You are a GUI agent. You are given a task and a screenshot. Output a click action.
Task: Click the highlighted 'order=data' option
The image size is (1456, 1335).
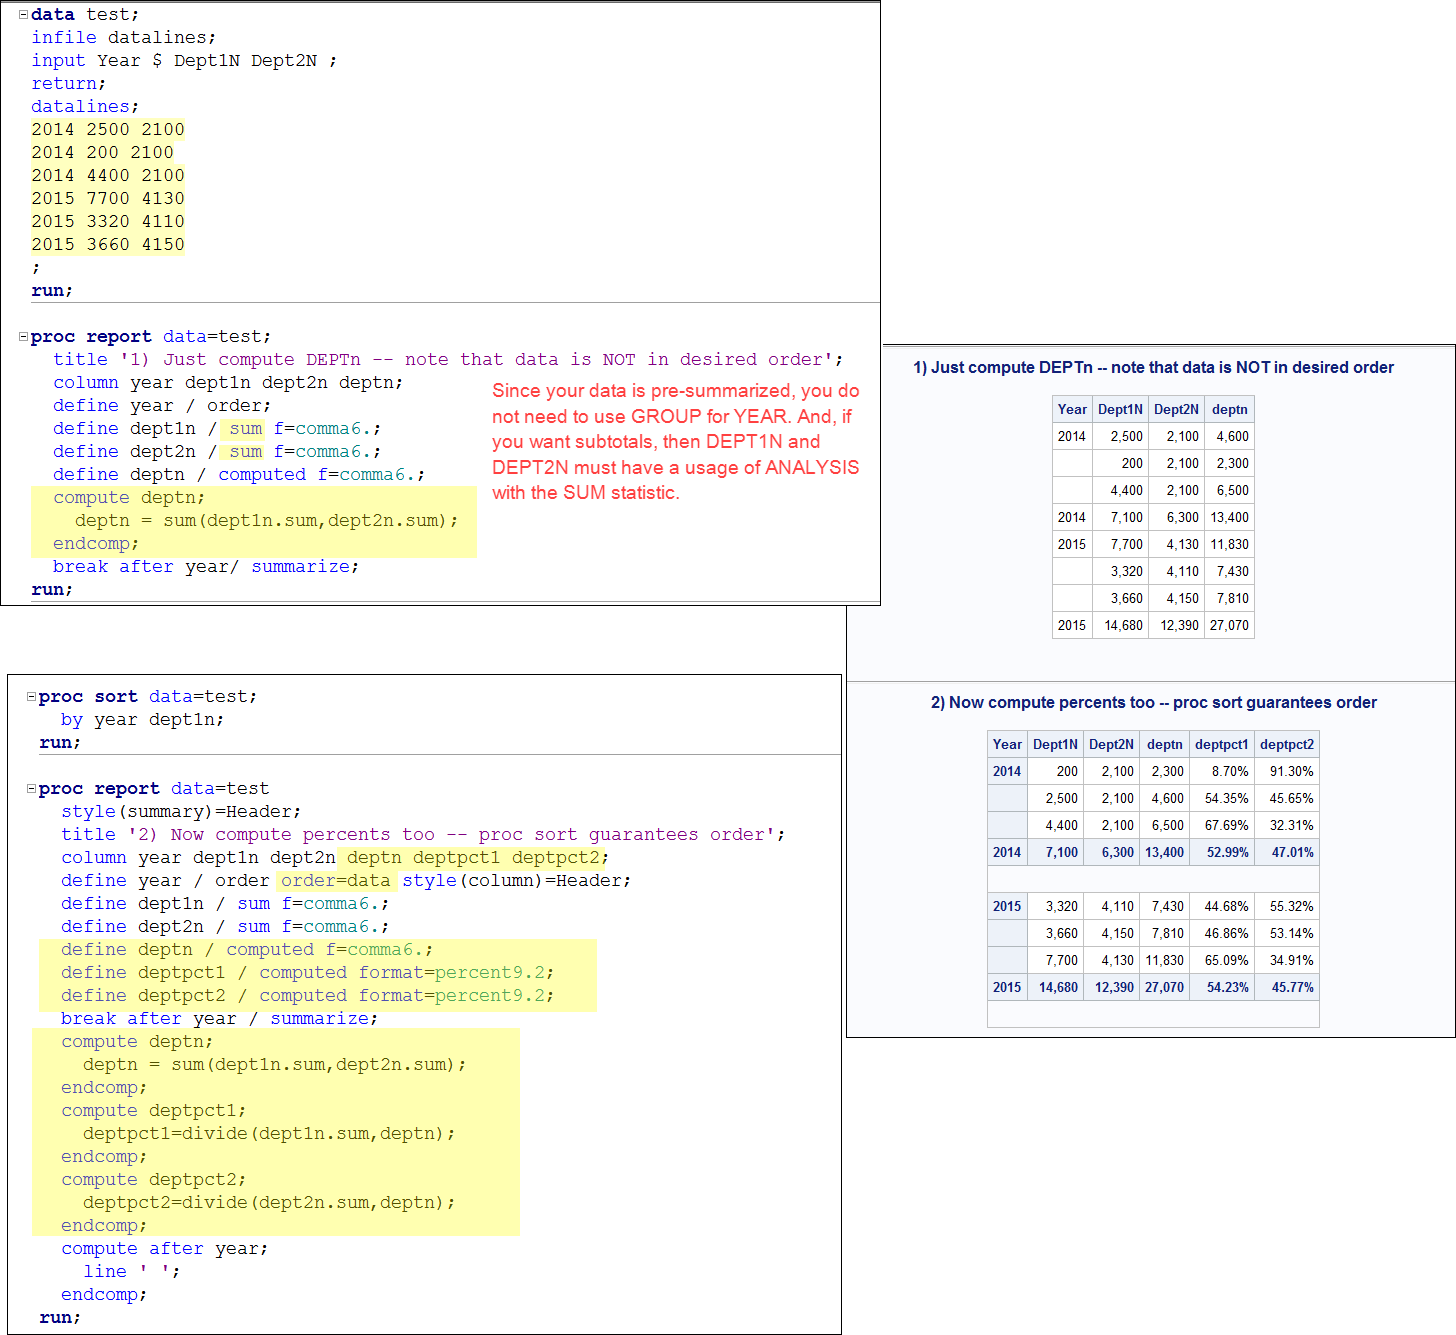tap(335, 880)
